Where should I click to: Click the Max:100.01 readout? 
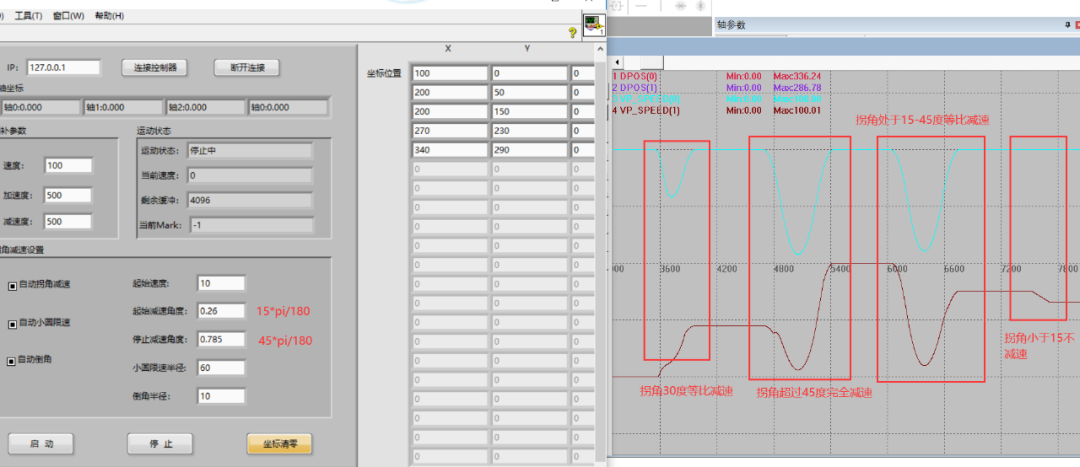[x=797, y=110]
